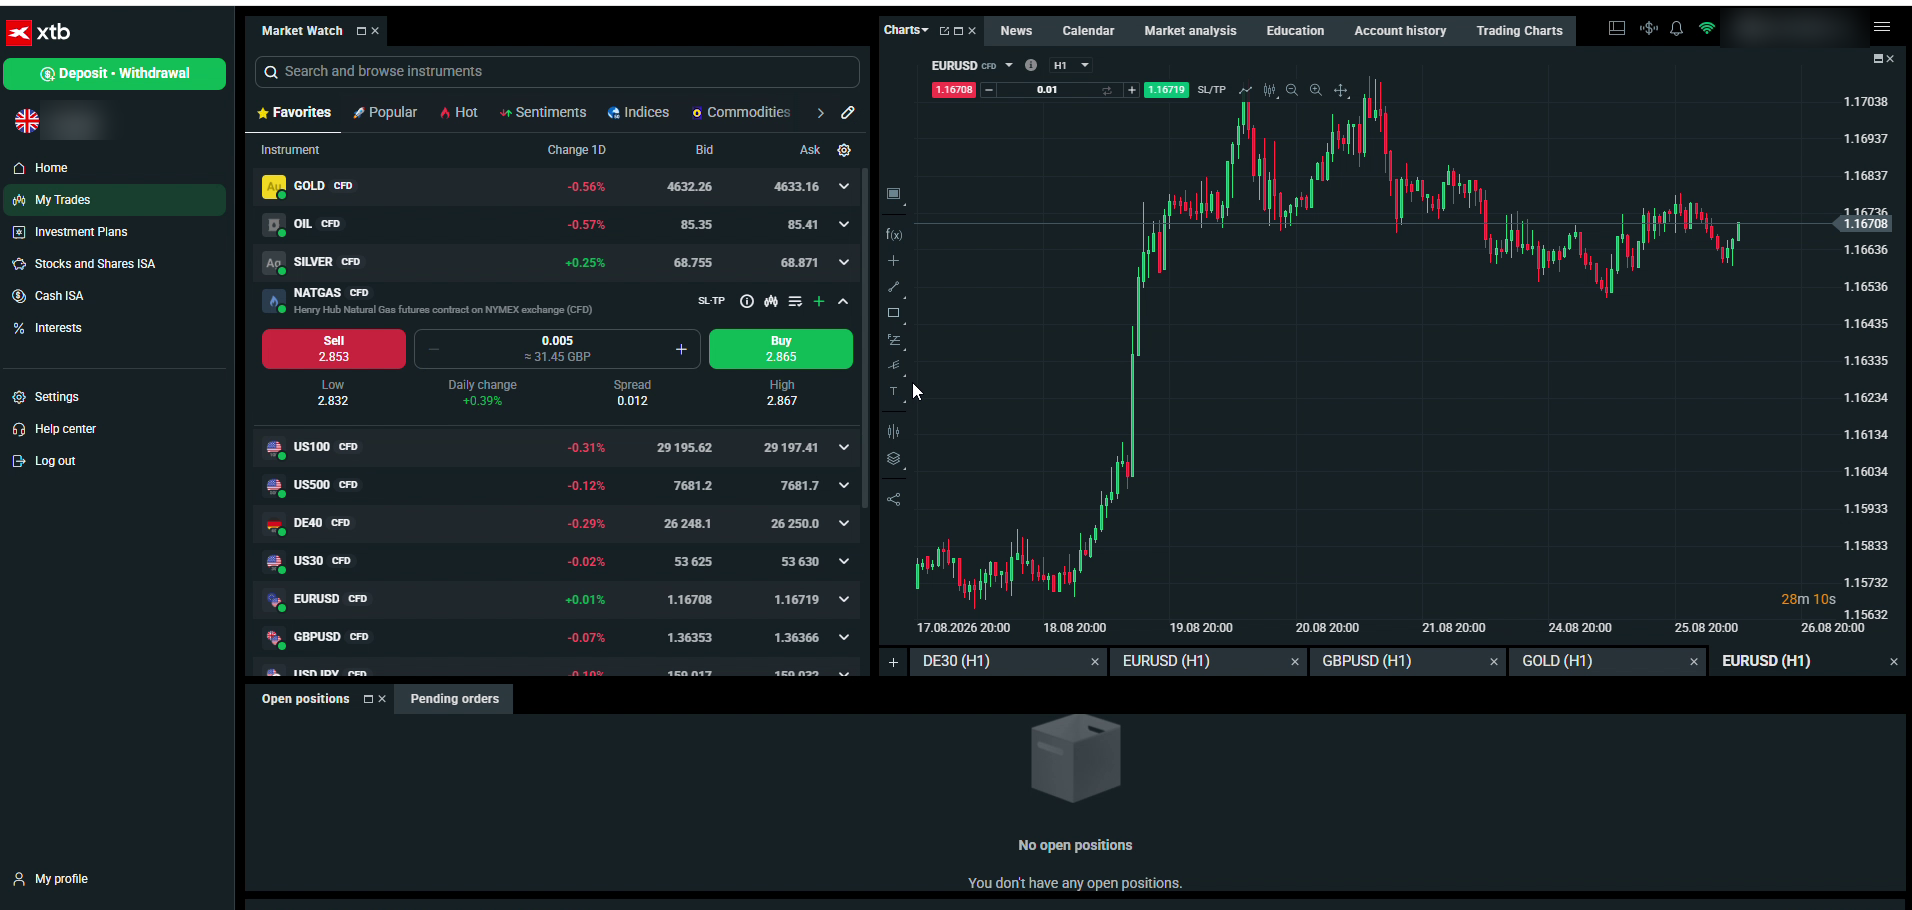Viewport: 1912px width, 910px height.
Task: Select the trend line drawing tool
Action: pos(894,287)
